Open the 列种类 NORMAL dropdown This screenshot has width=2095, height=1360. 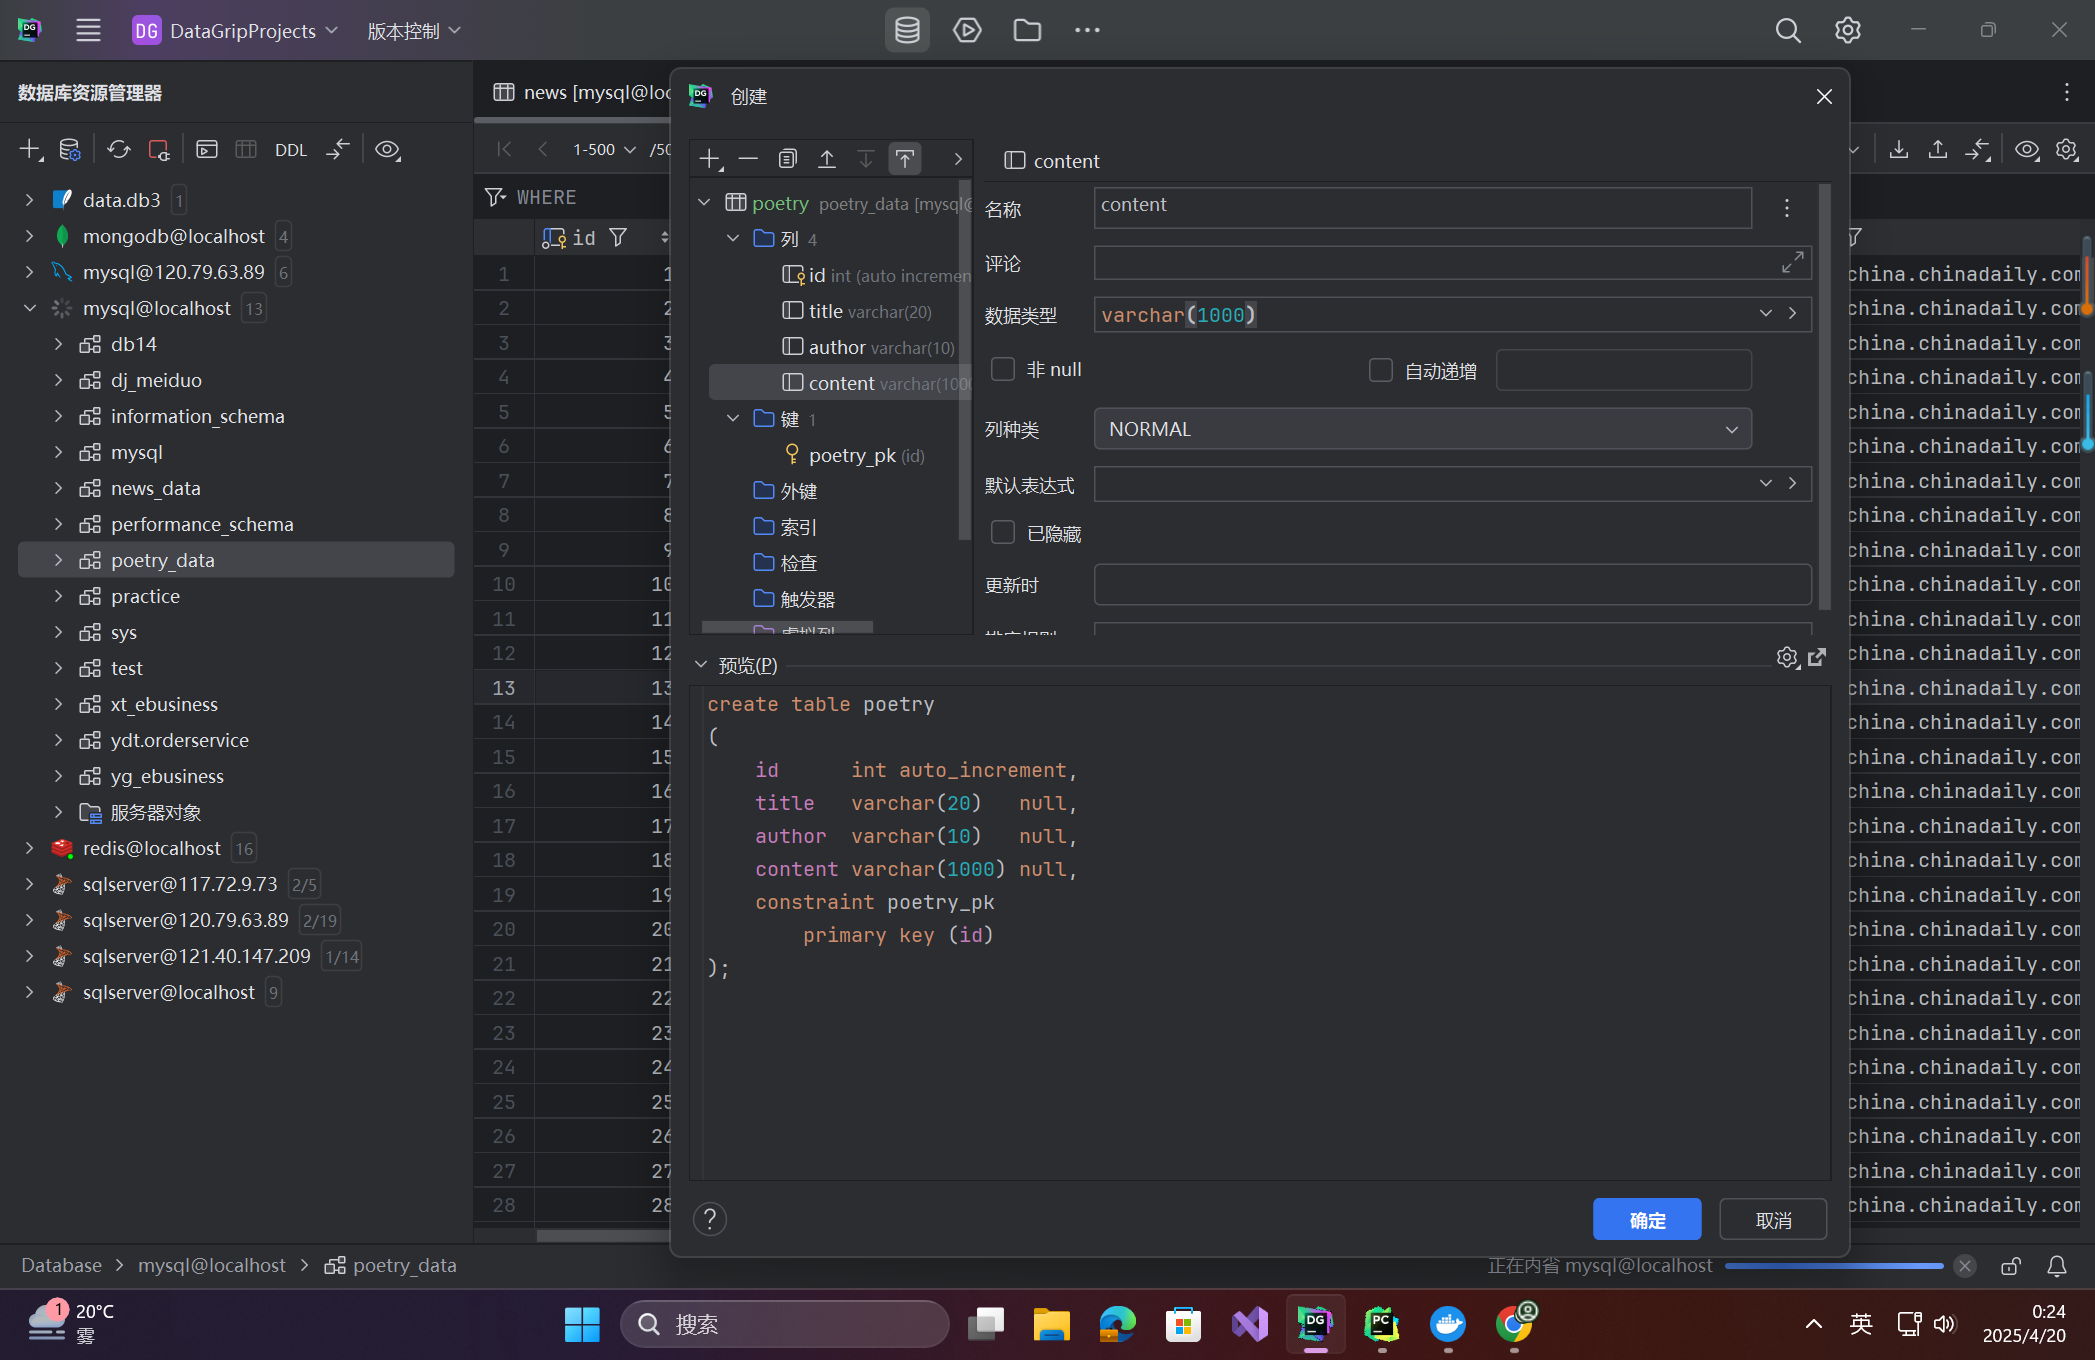(x=1422, y=429)
